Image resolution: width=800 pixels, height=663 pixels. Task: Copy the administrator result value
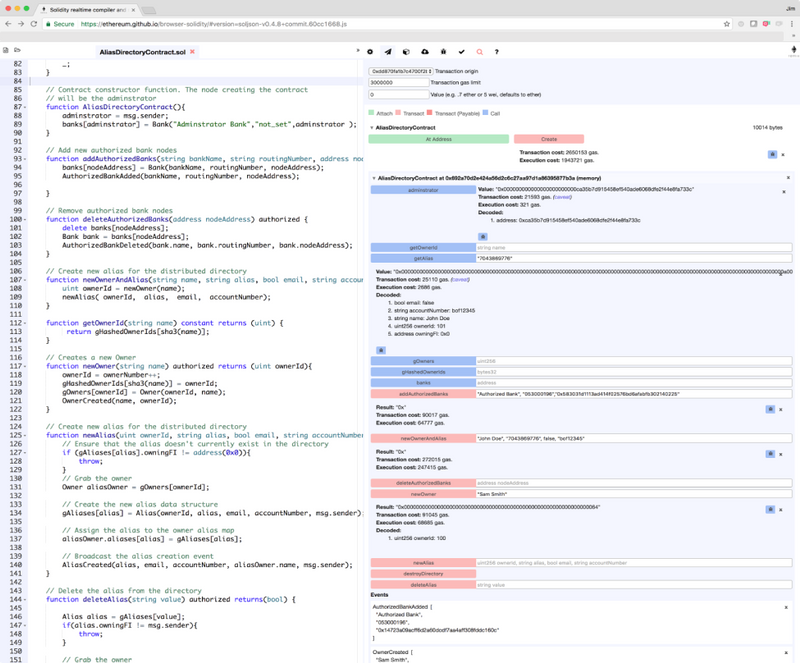click(x=483, y=237)
